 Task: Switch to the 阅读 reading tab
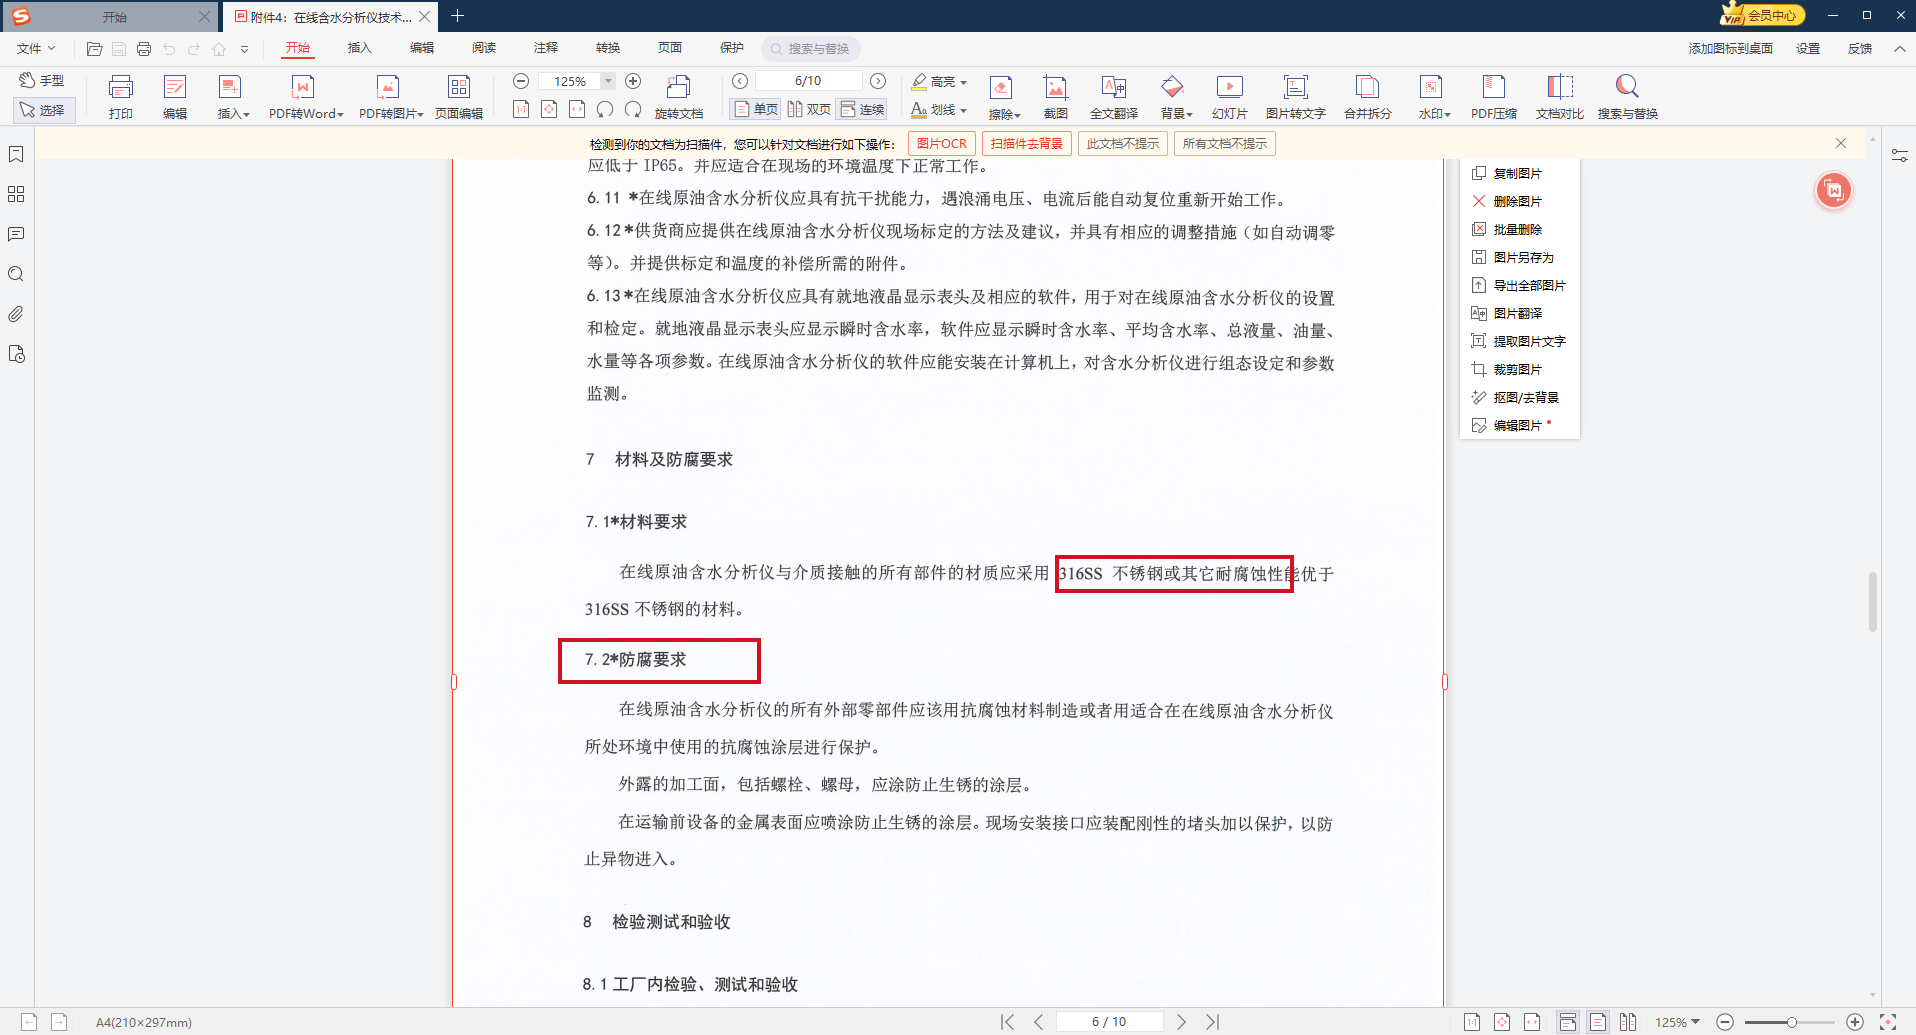click(x=484, y=48)
